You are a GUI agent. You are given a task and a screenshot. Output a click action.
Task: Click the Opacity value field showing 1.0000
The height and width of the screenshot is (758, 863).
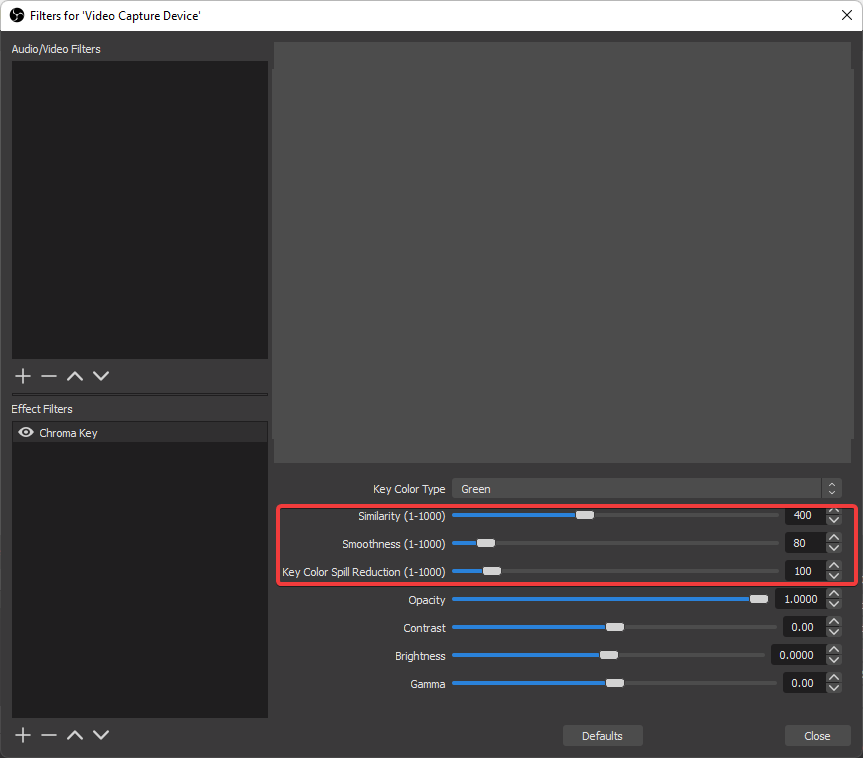800,599
